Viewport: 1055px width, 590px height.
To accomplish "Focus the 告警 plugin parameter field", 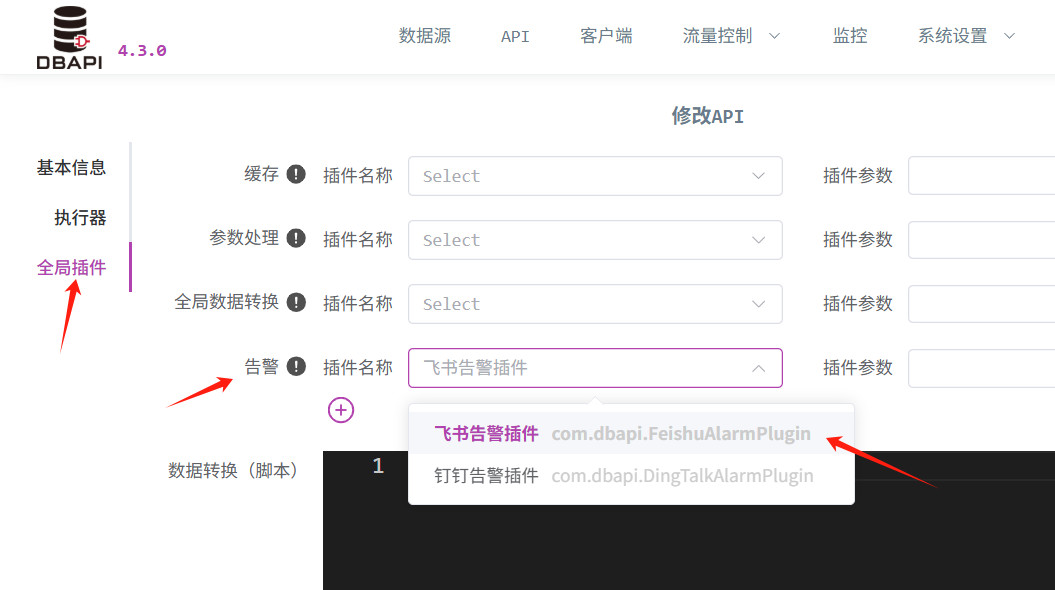I will [x=982, y=368].
